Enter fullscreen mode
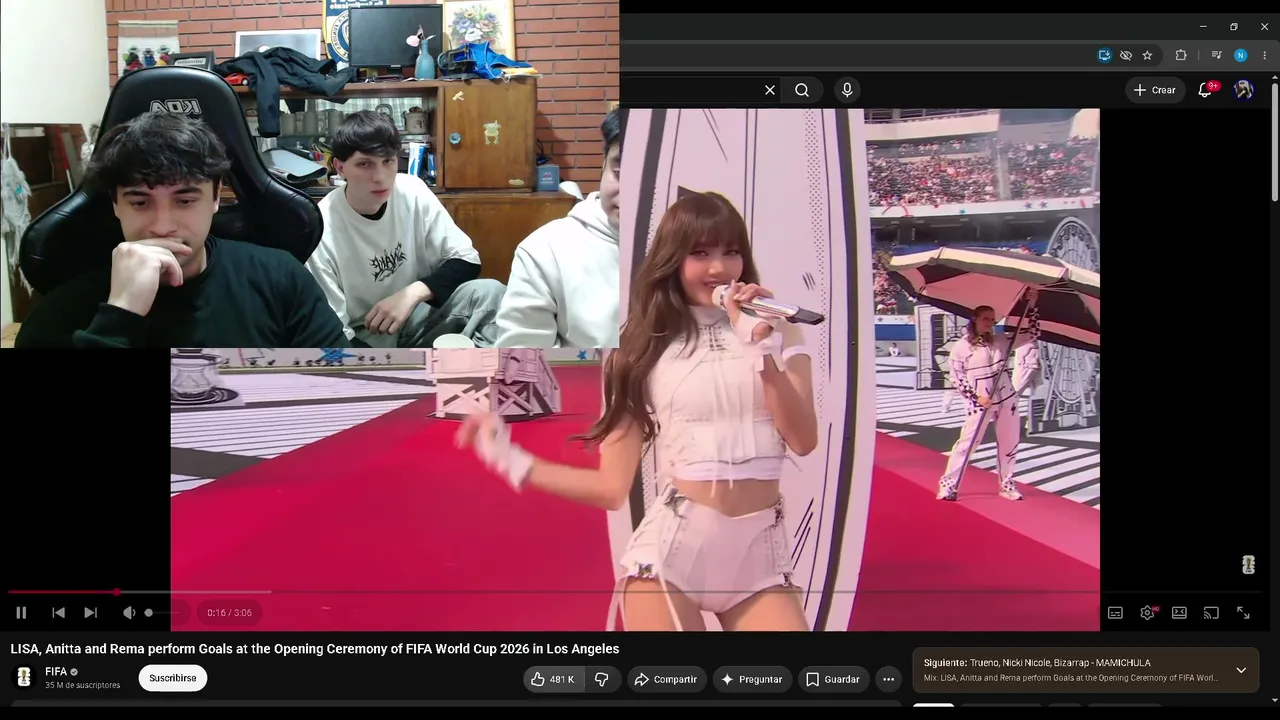The width and height of the screenshot is (1280, 720). click(1243, 613)
